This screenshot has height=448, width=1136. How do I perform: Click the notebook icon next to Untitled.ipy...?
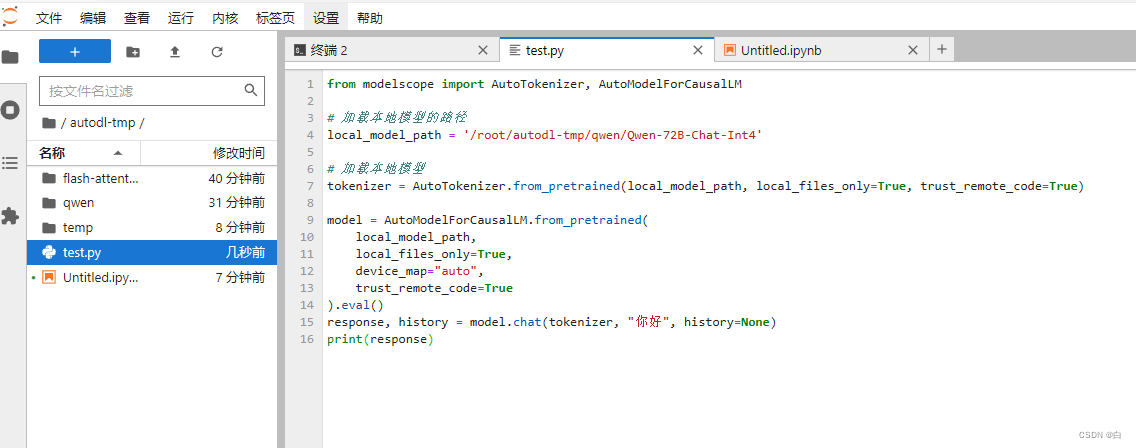49,277
